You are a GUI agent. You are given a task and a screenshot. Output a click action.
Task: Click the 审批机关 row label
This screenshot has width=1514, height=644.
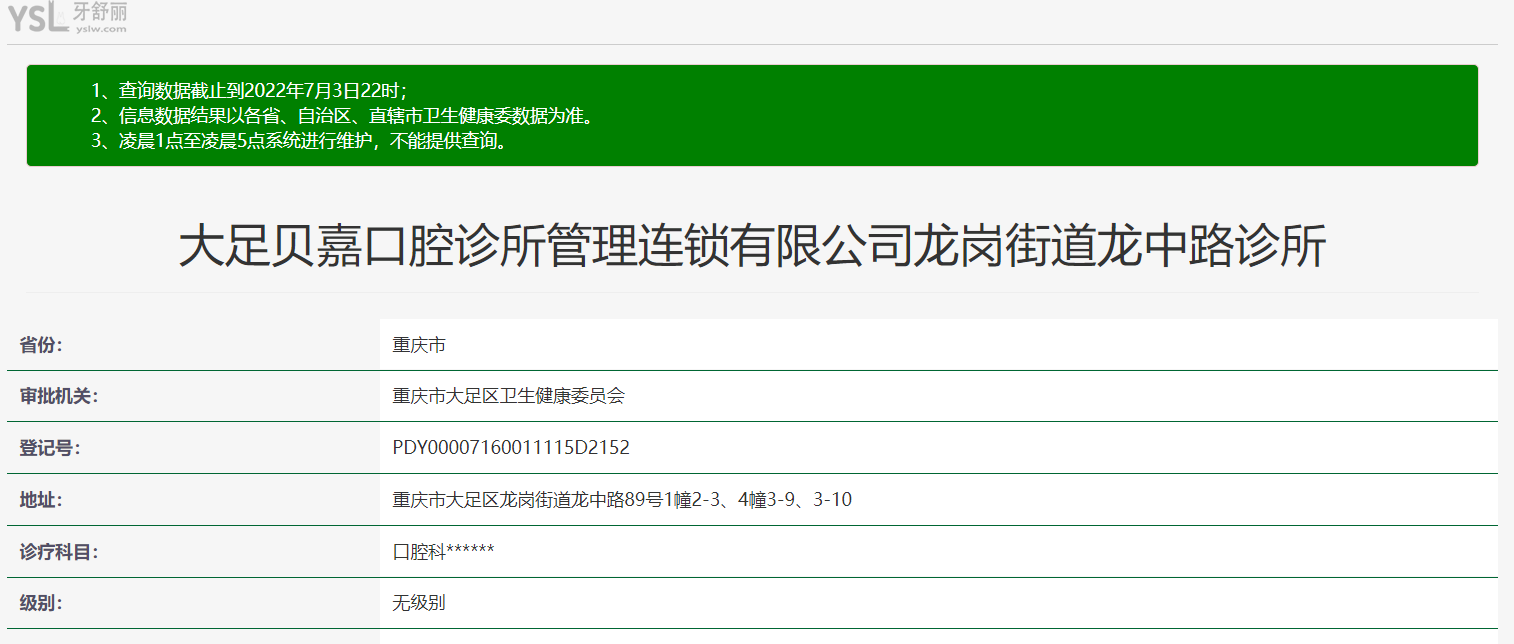click(59, 396)
